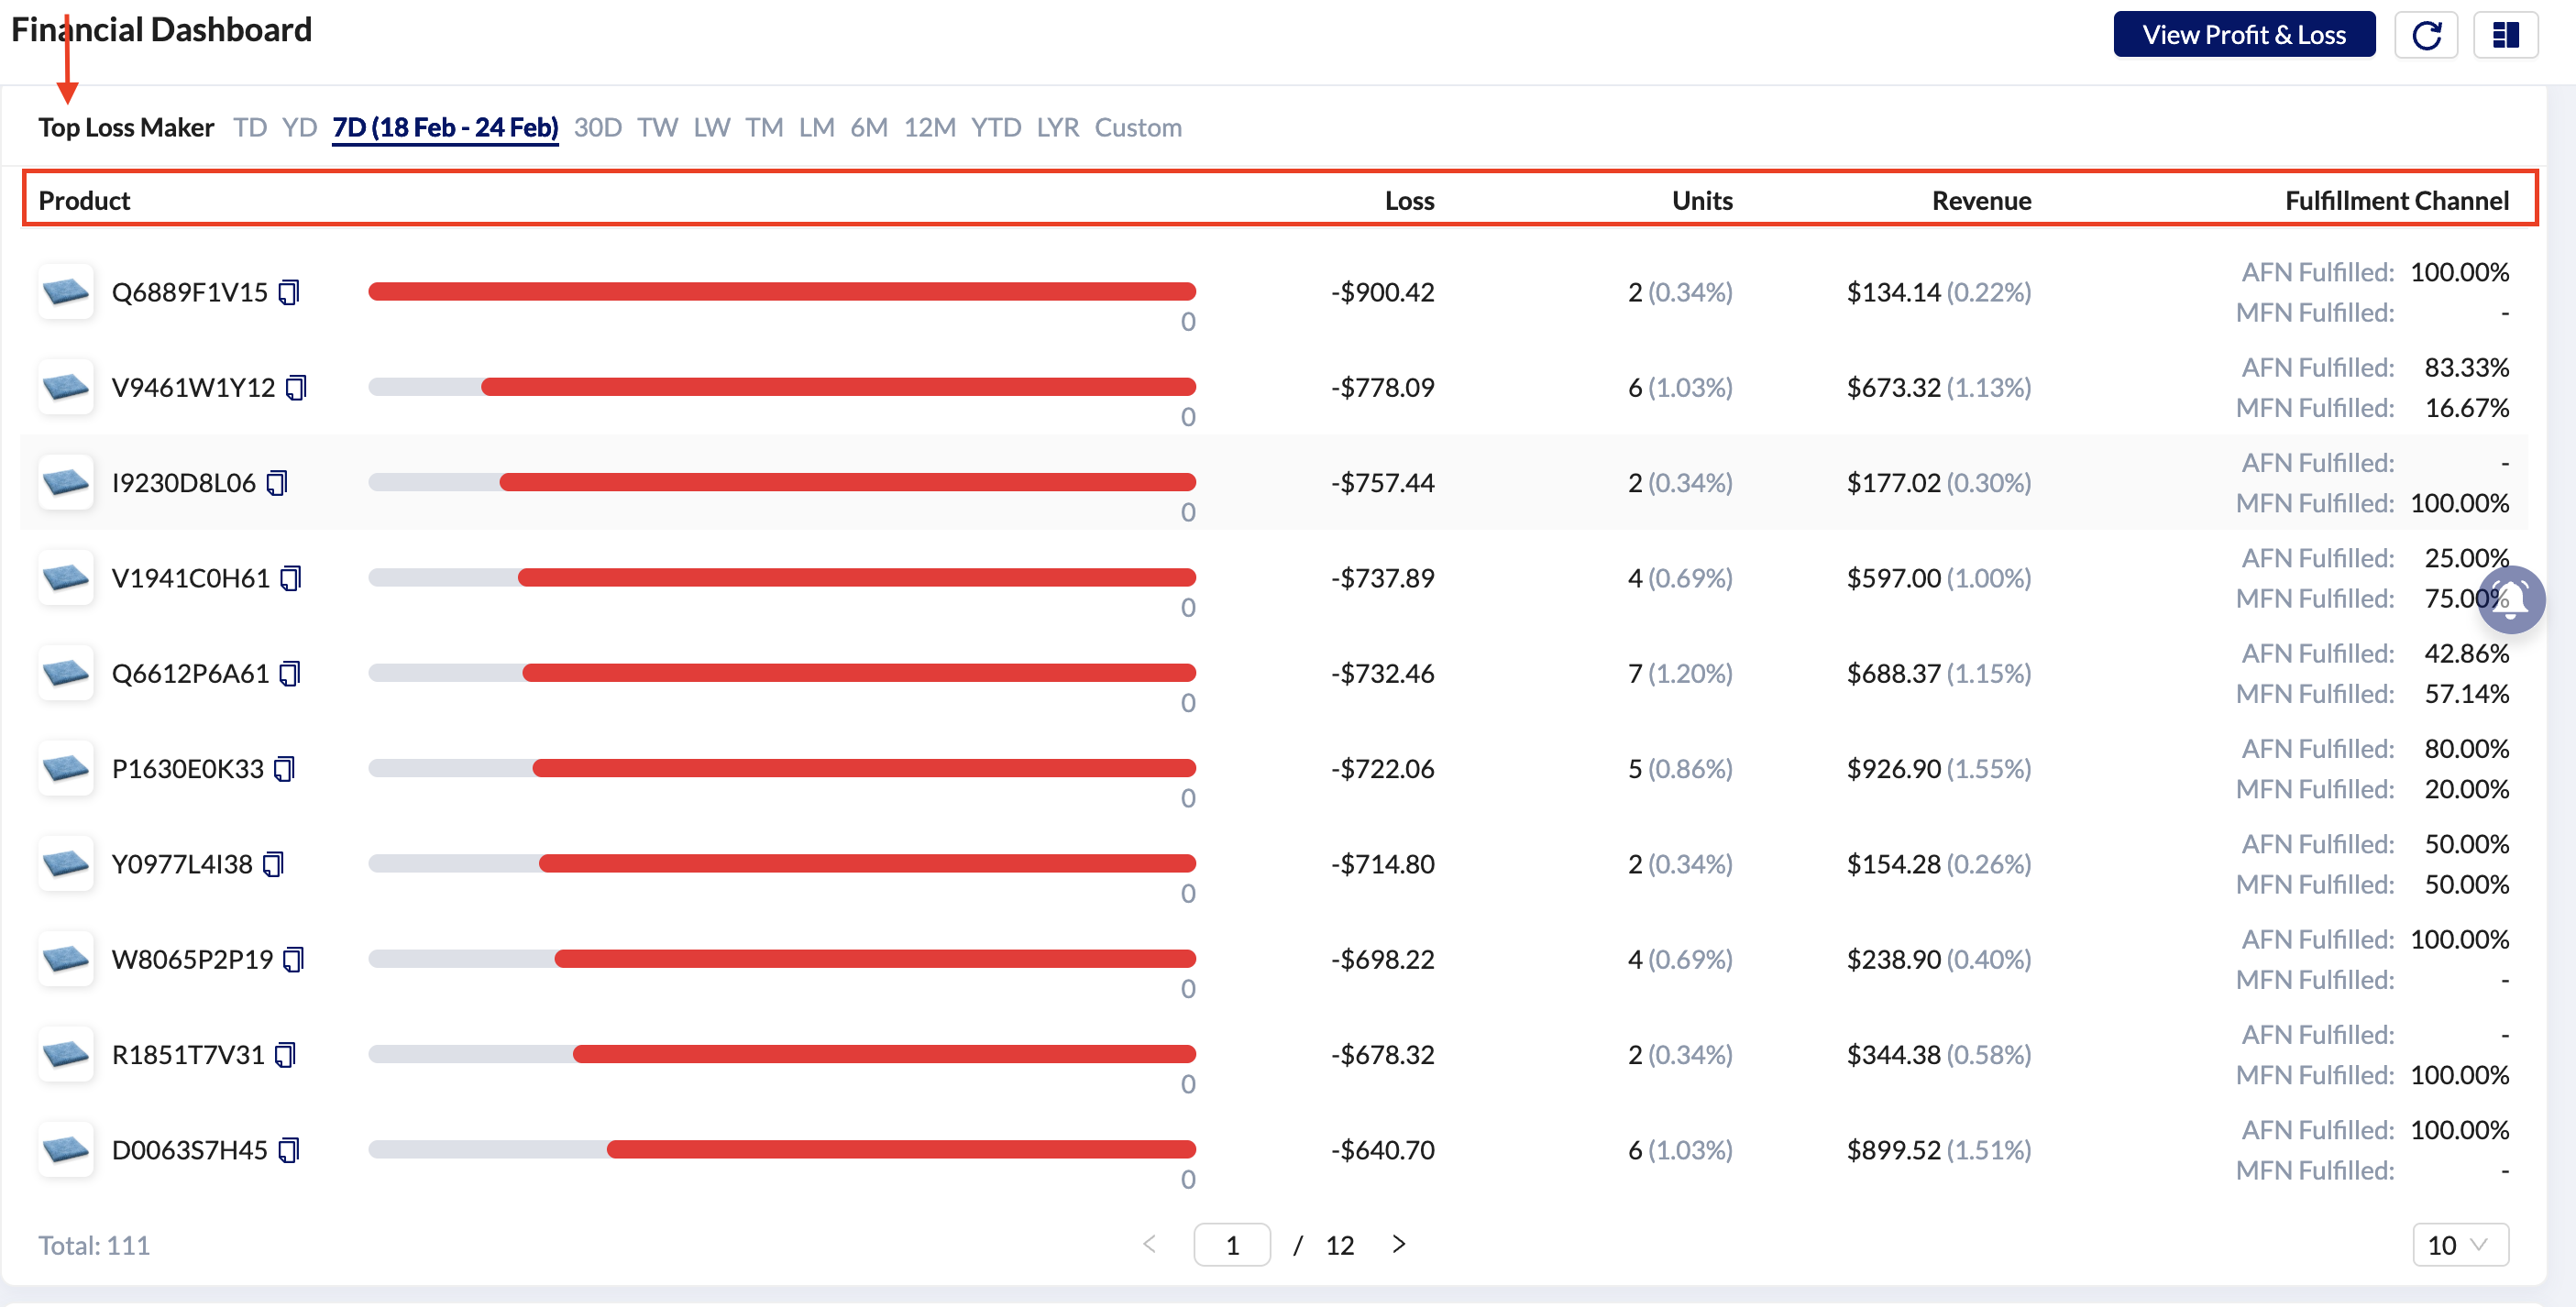Click View Profit & Loss button
This screenshot has height=1307, width=2576.
[x=2243, y=35]
